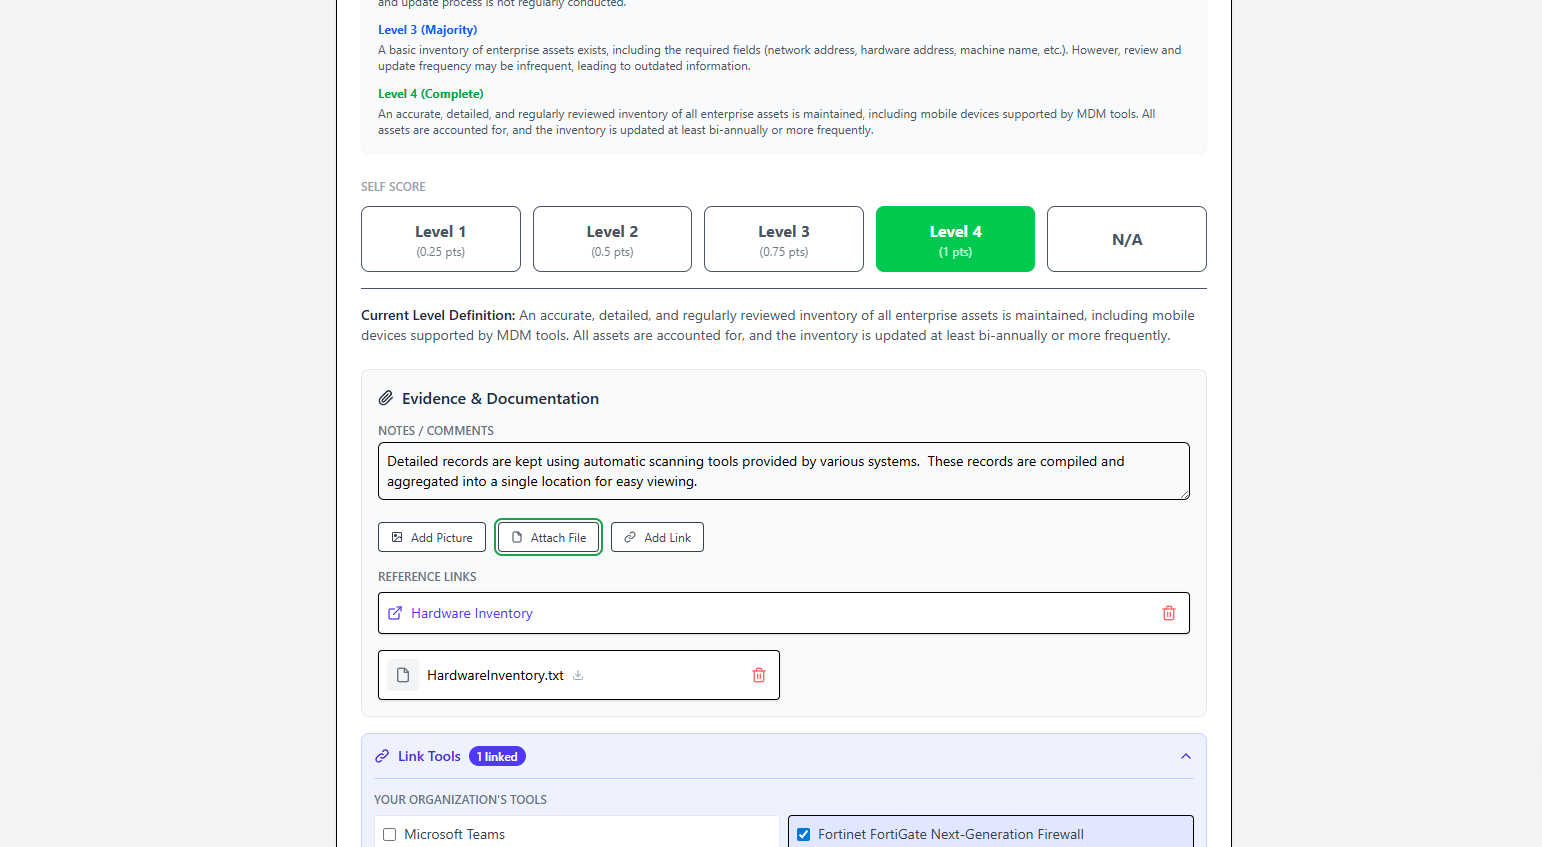
Task: Click the chain-link icon in Add Link button
Action: [x=629, y=537]
